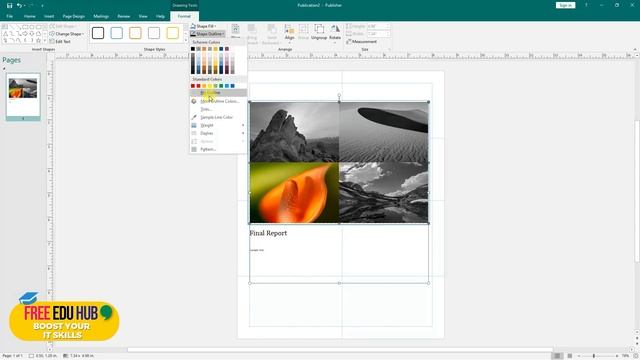Open the Help tab
640x360 pixels.
click(x=160, y=16)
